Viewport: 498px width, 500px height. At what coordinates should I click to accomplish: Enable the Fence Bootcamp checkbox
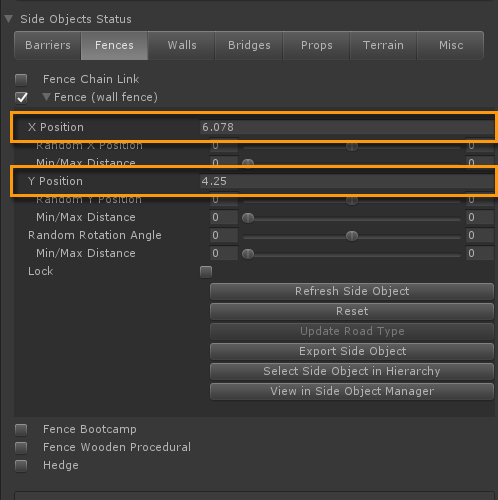pos(21,430)
